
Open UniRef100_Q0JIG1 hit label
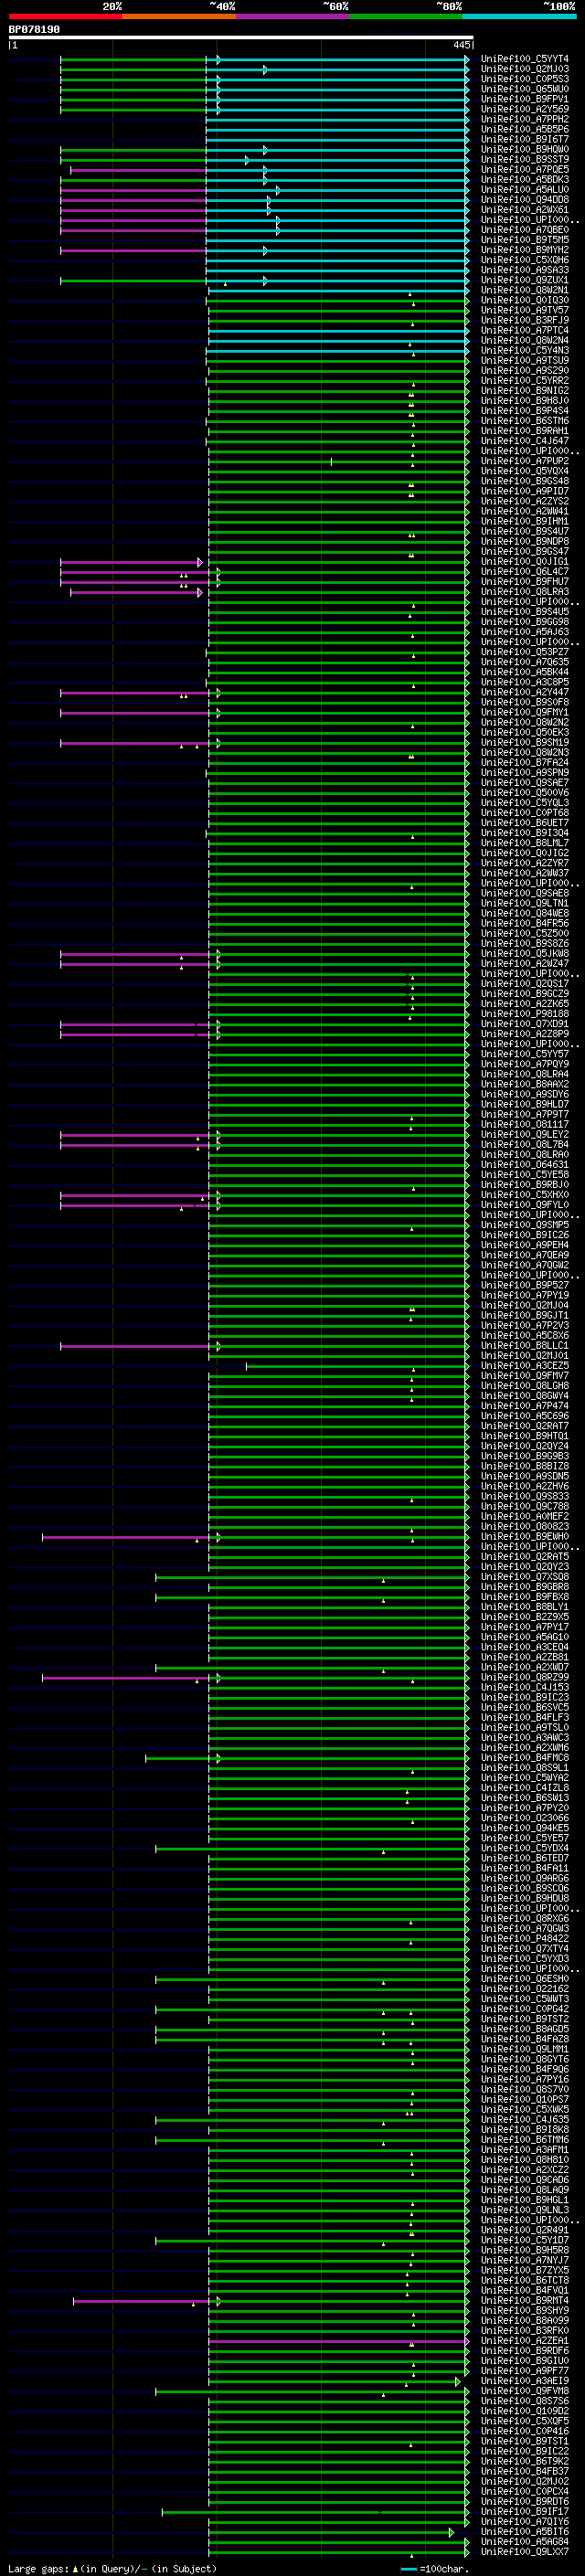click(x=525, y=562)
